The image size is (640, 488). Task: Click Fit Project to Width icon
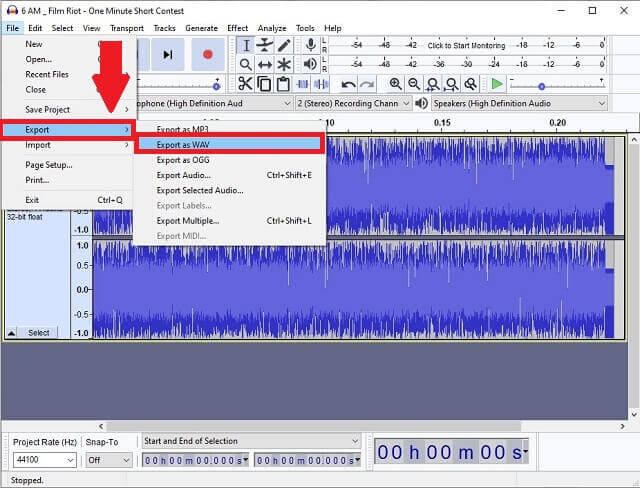click(451, 84)
